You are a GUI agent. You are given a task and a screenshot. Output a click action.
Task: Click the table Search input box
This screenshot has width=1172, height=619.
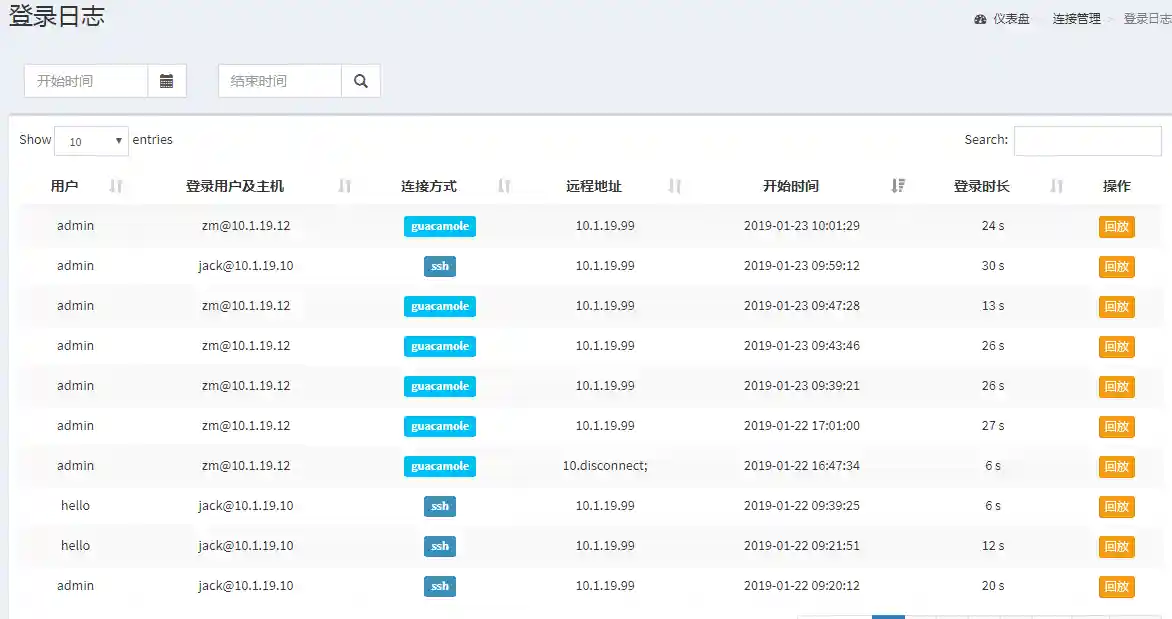[1087, 141]
